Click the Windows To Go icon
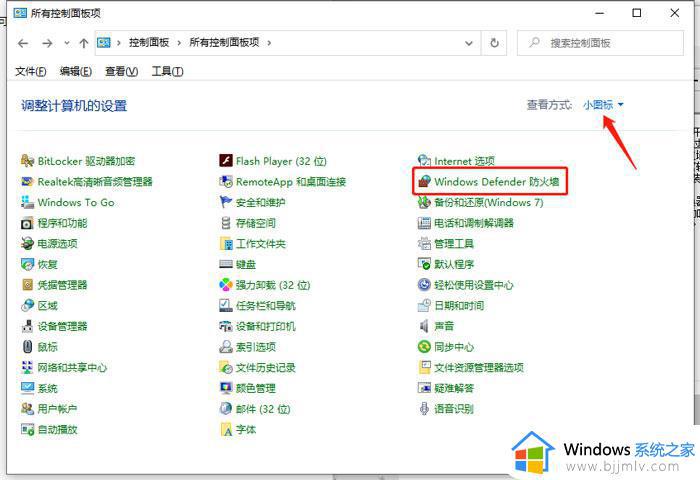 pyautogui.click(x=27, y=202)
